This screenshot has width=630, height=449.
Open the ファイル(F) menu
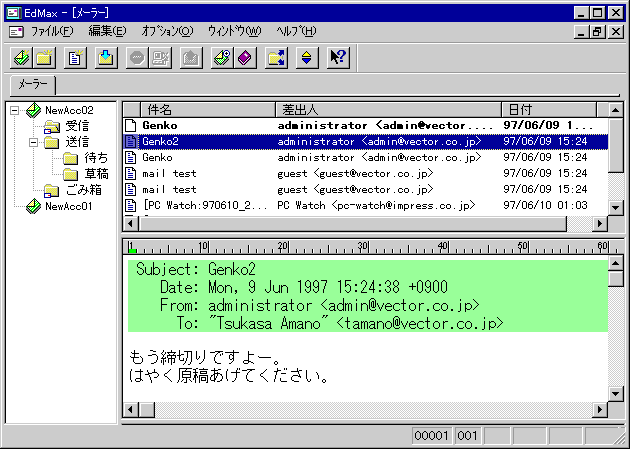52,31
